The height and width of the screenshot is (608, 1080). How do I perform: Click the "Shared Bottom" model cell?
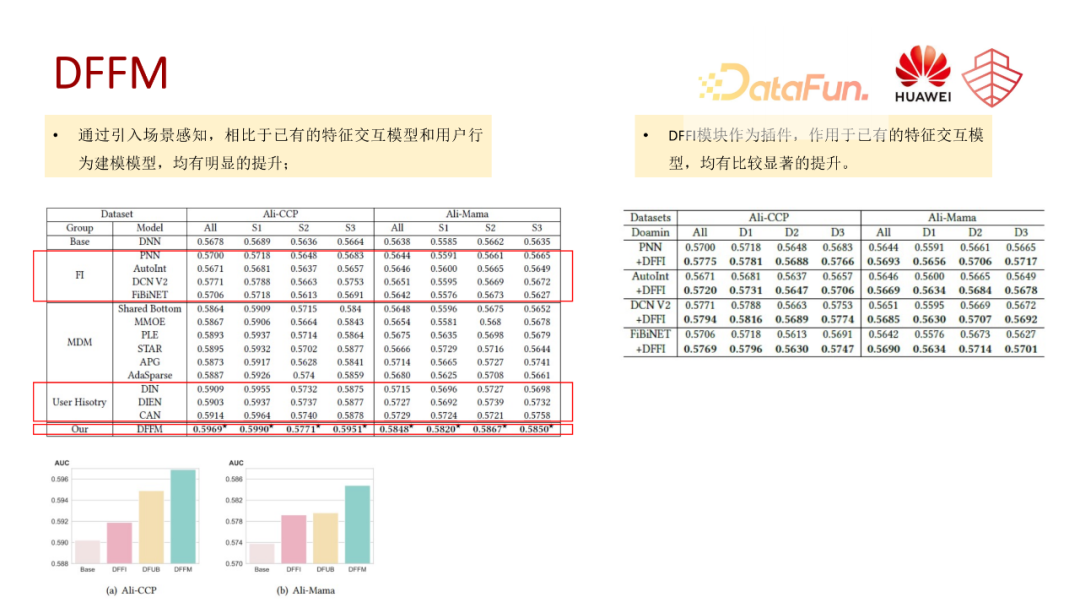pyautogui.click(x=149, y=309)
